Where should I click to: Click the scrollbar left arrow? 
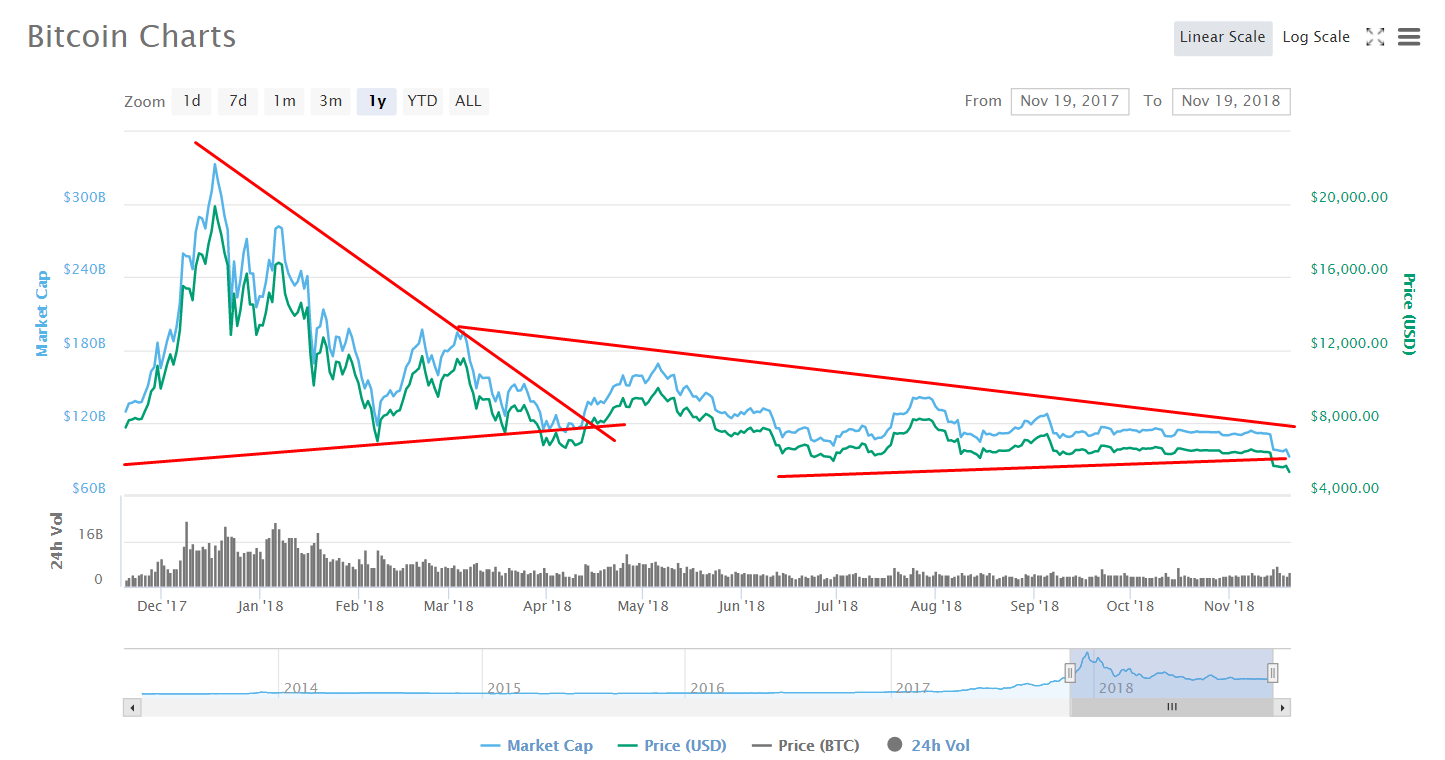click(132, 707)
